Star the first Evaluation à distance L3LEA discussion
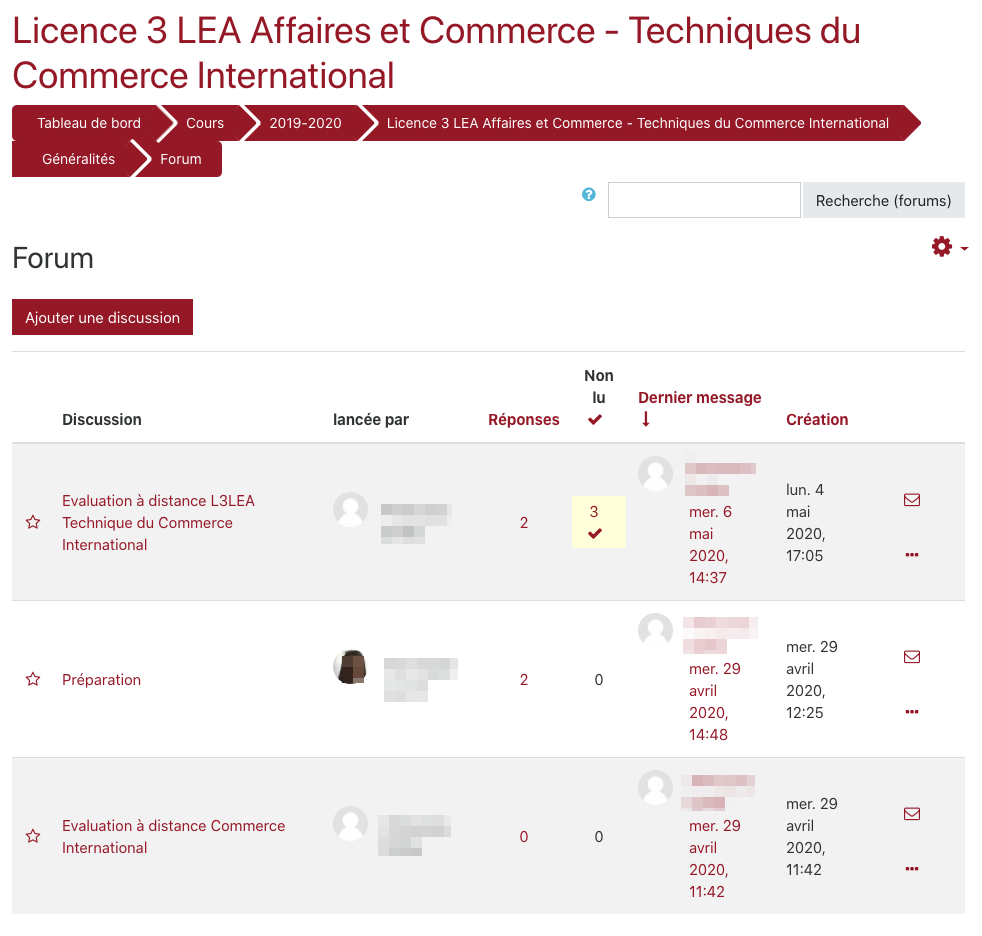The height and width of the screenshot is (936, 982). click(x=33, y=523)
